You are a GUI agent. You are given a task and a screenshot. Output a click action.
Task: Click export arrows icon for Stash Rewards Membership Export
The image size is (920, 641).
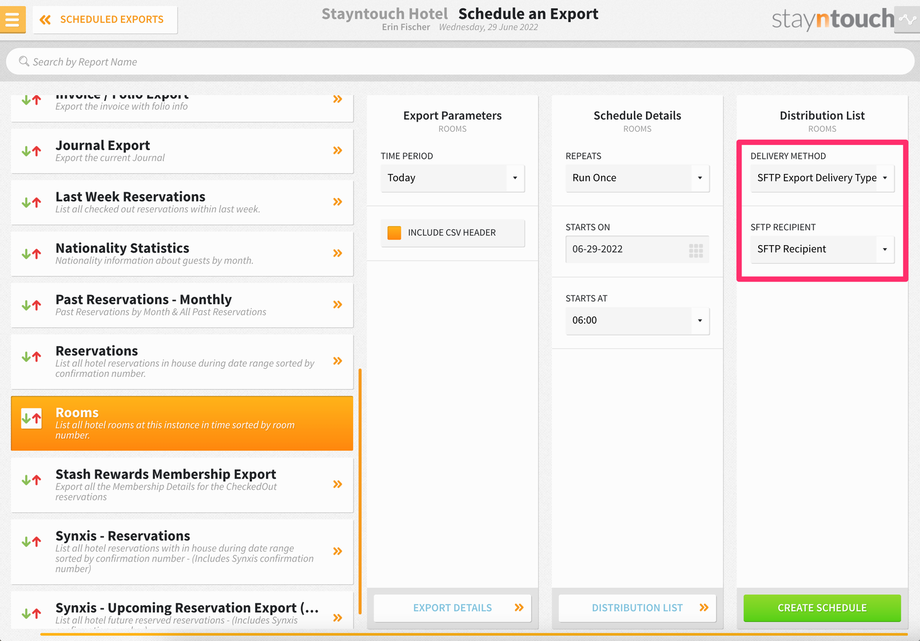[x=32, y=480]
